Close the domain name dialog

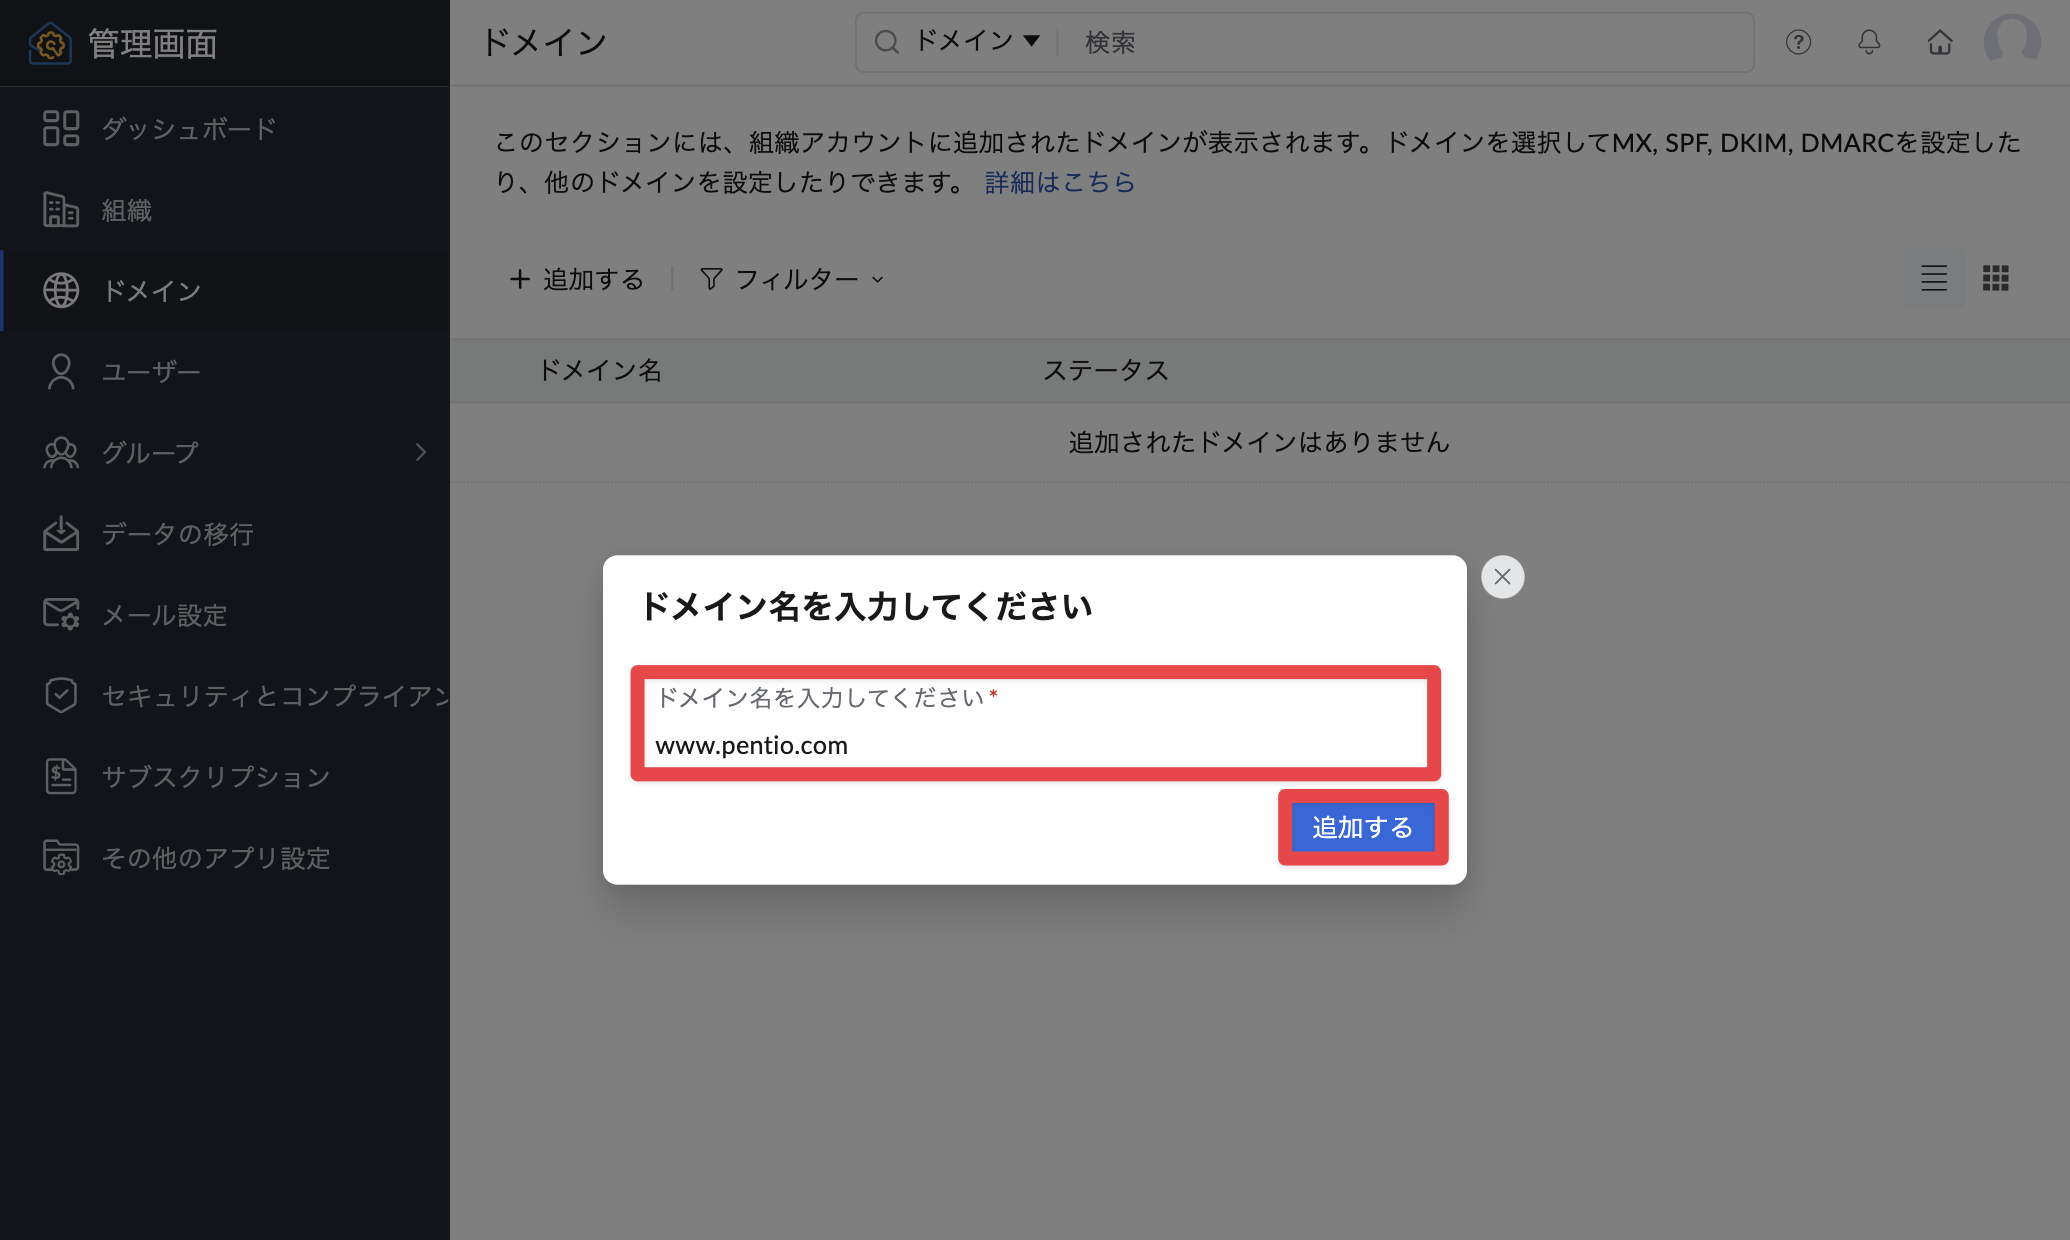tap(1502, 577)
